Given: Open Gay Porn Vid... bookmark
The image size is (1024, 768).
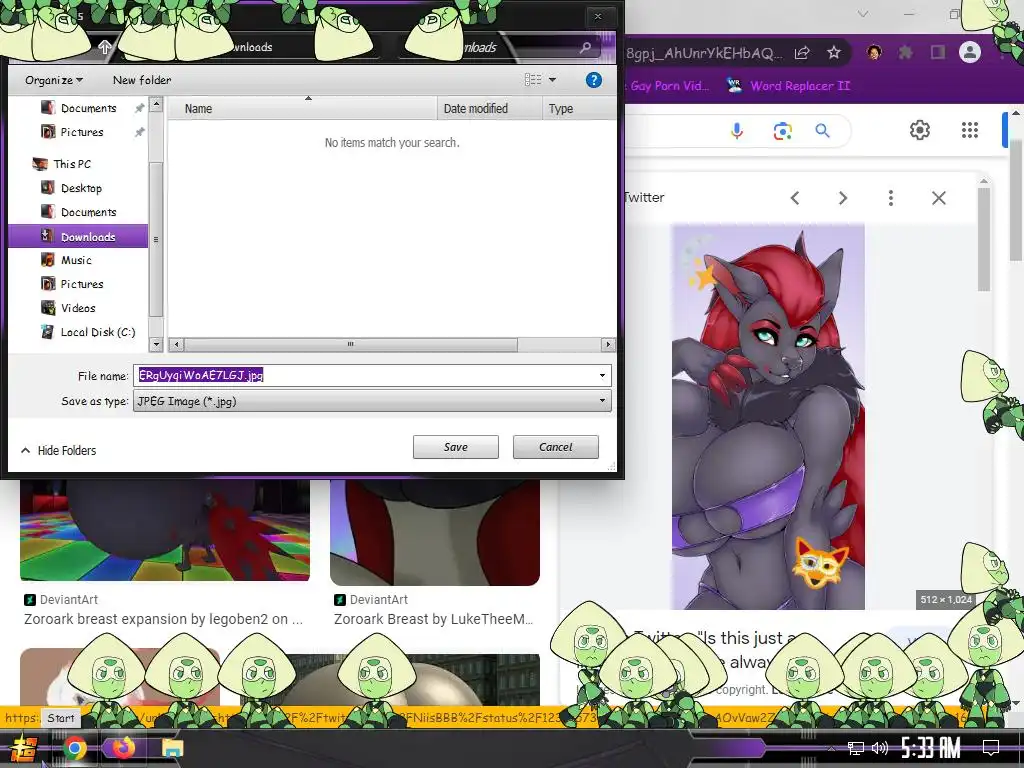Looking at the screenshot, I should pos(669,86).
